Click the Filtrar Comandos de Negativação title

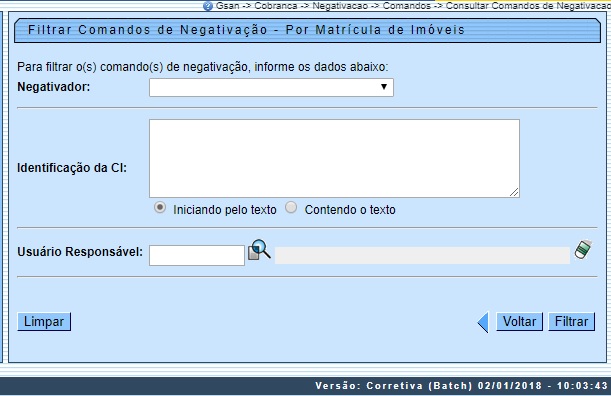pyautogui.click(x=246, y=30)
